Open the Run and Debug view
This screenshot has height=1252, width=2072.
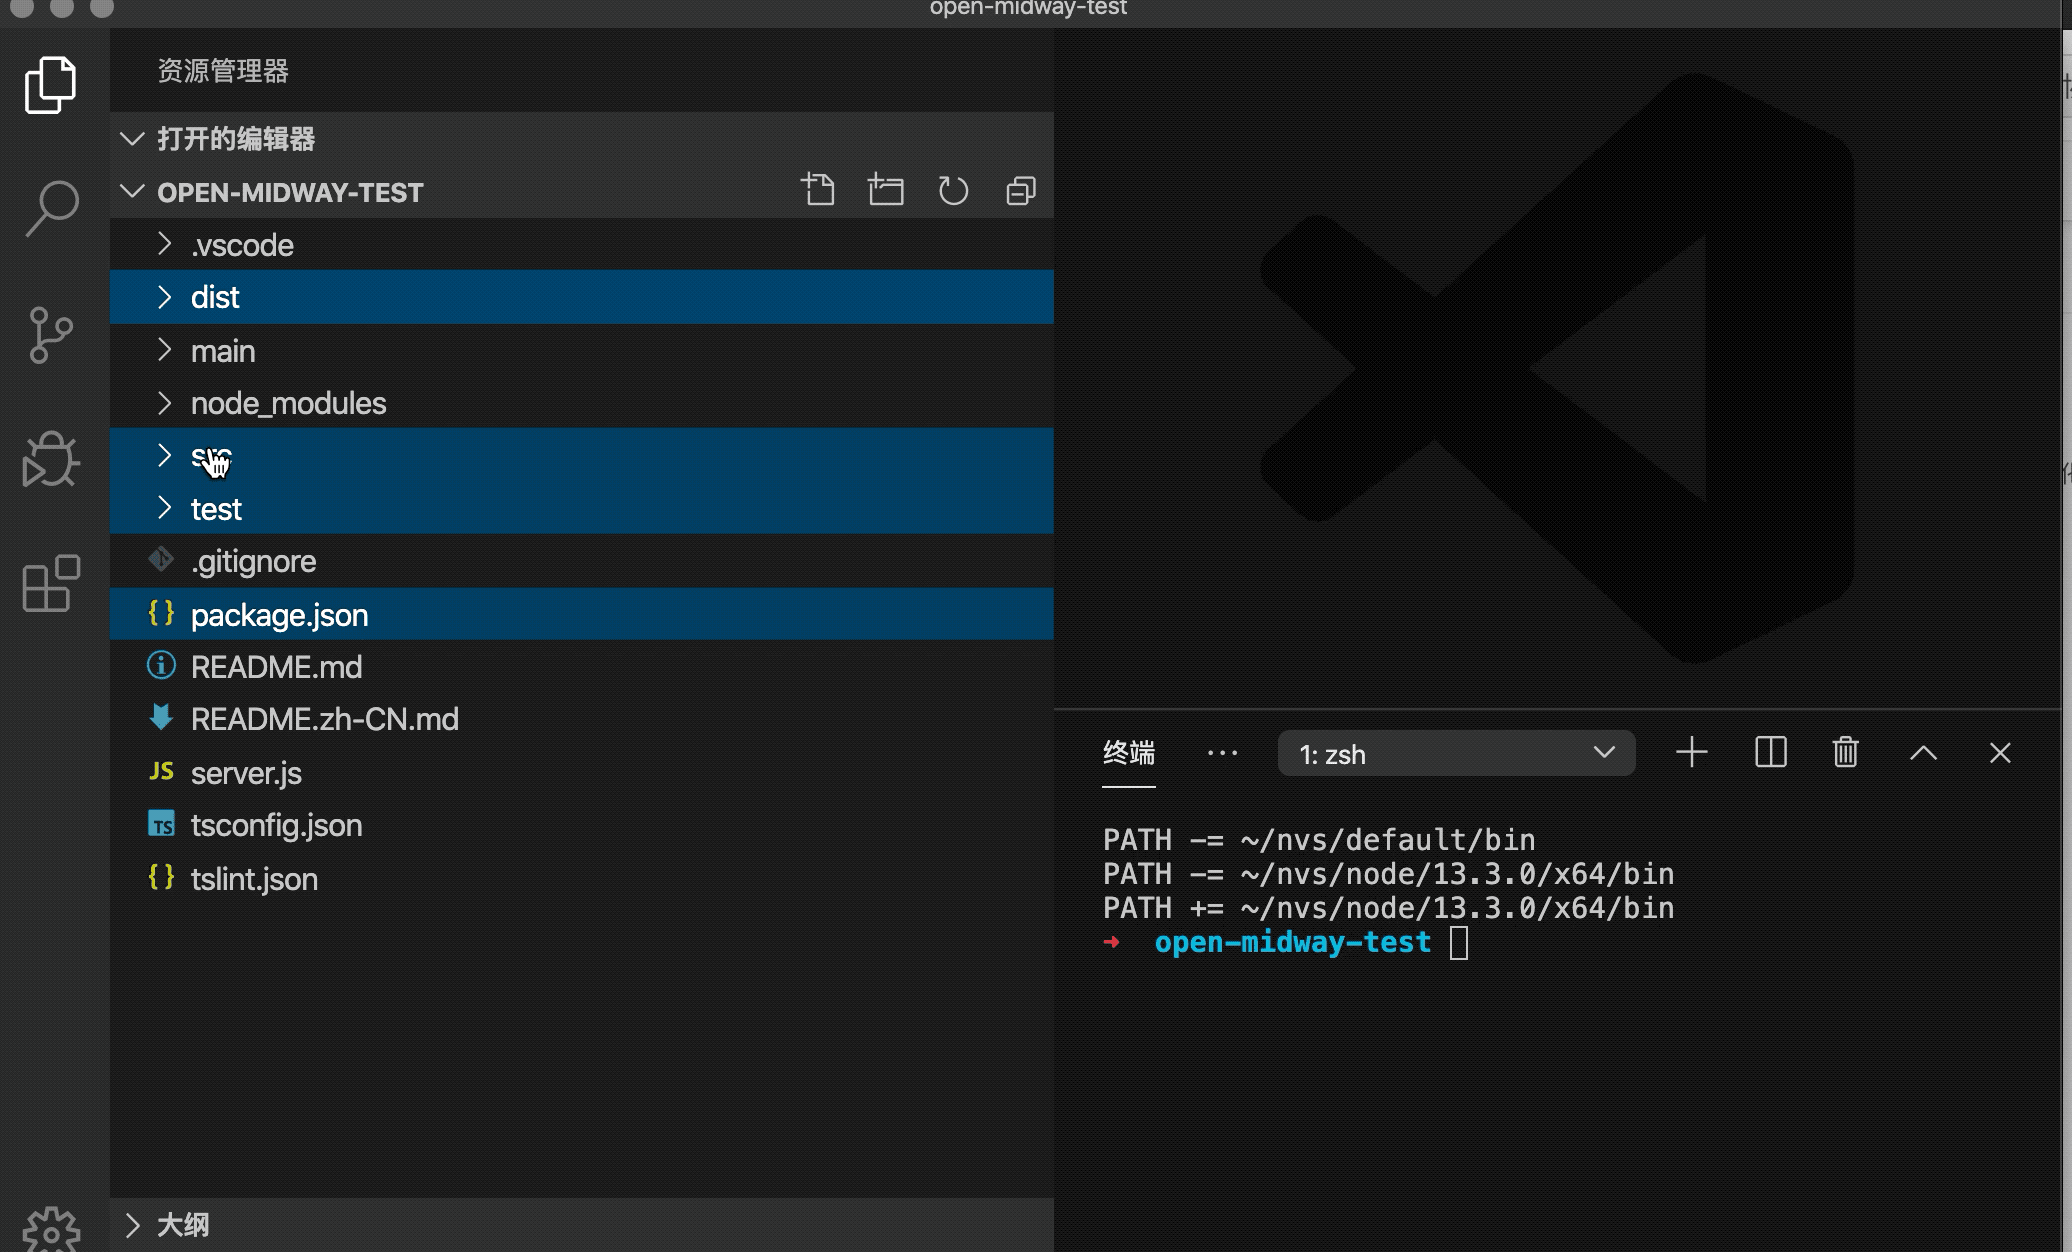tap(50, 459)
